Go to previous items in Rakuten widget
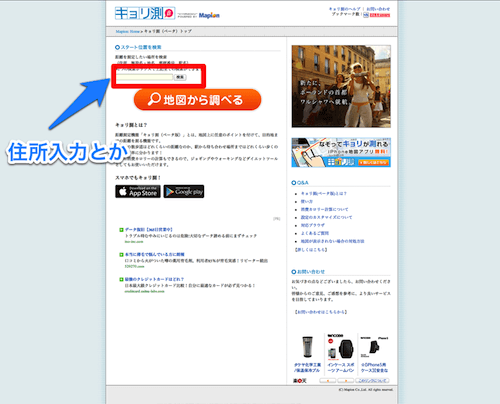 pyautogui.click(x=328, y=380)
